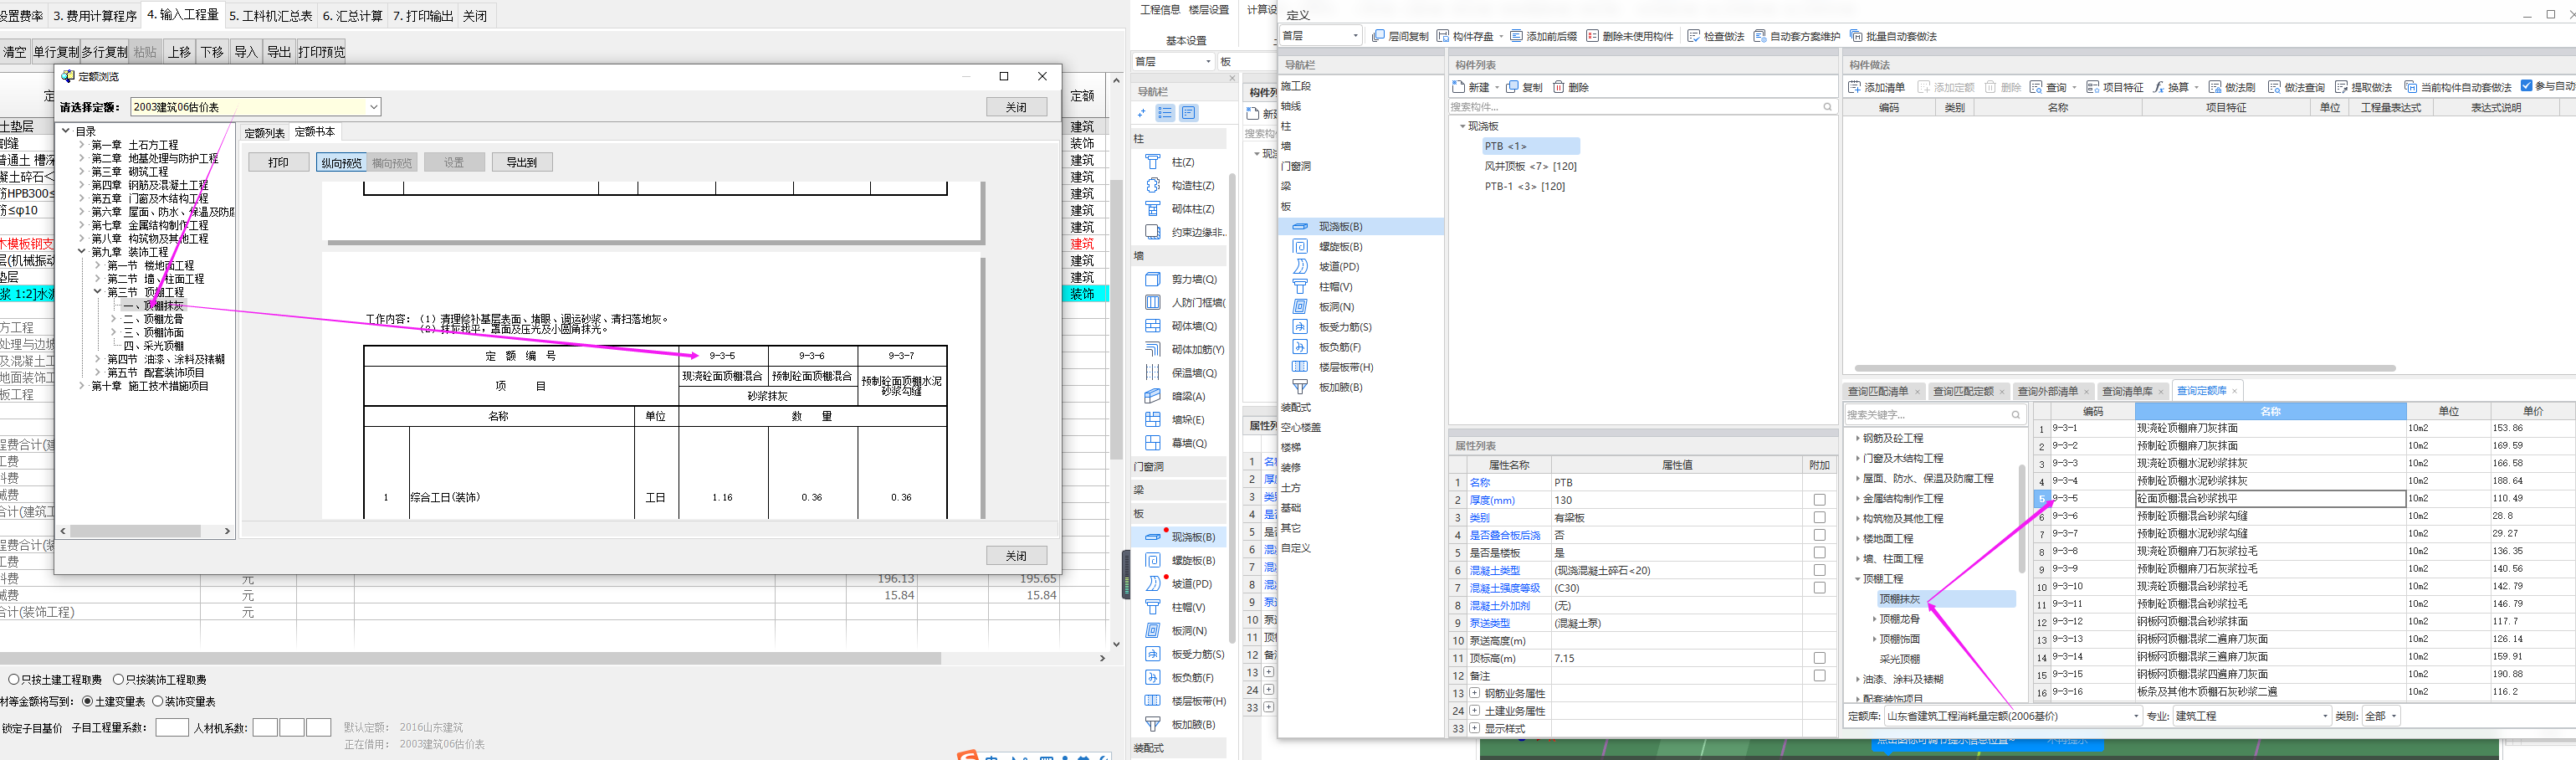The height and width of the screenshot is (760, 2576).
Task: Click the 检查做法 toolbar icon
Action: click(x=1693, y=36)
